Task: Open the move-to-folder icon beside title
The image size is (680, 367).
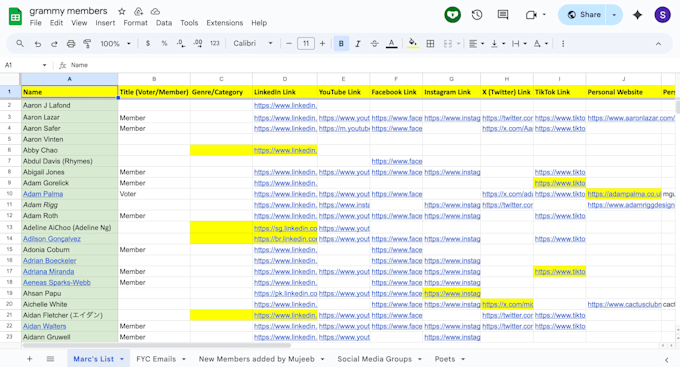Action: point(138,11)
